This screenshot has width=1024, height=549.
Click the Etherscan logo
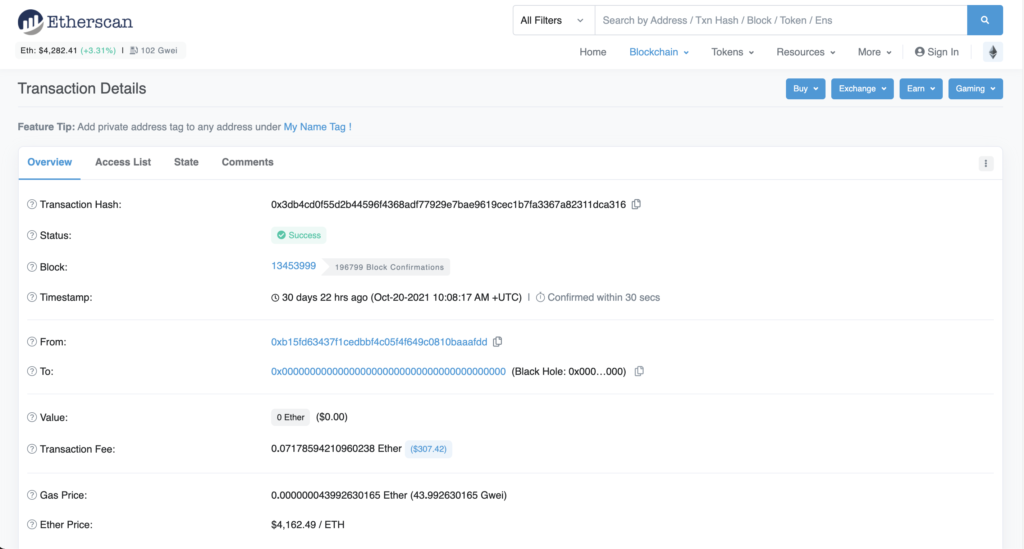click(x=75, y=22)
